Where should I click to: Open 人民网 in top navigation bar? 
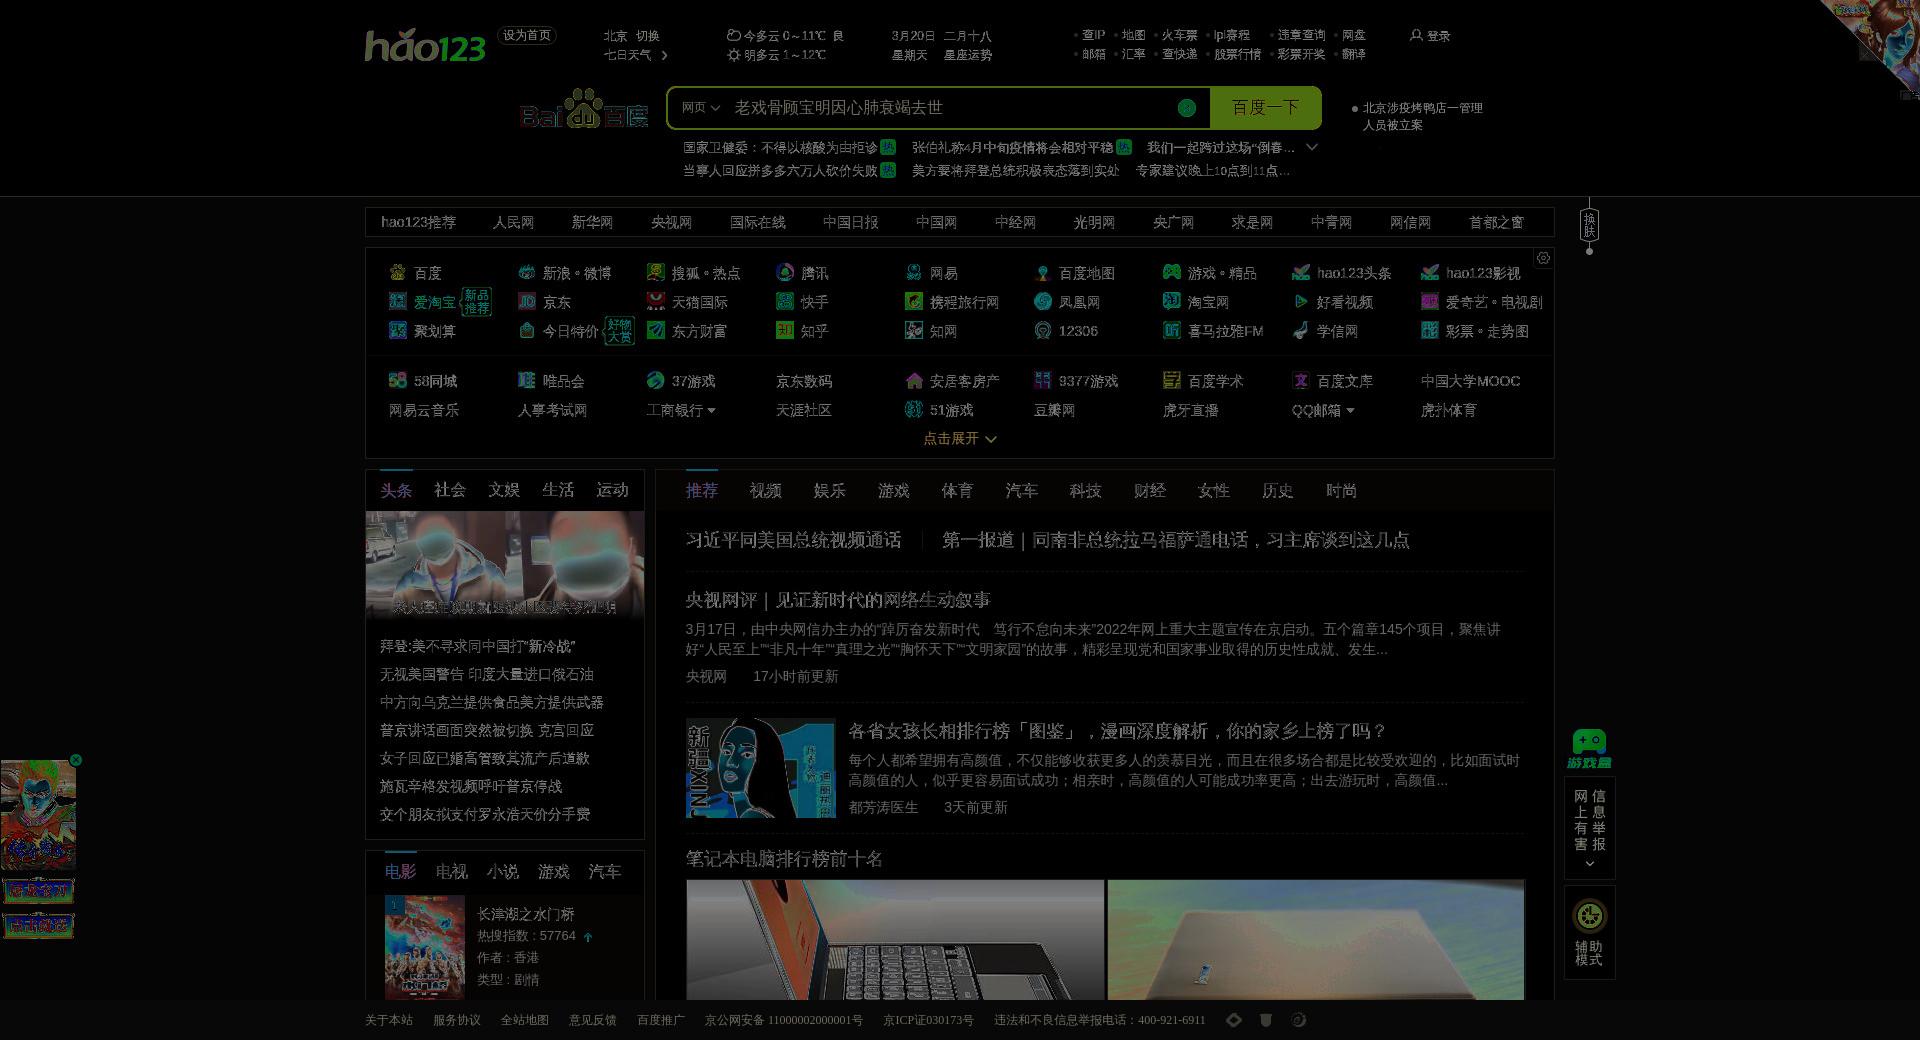click(x=513, y=222)
